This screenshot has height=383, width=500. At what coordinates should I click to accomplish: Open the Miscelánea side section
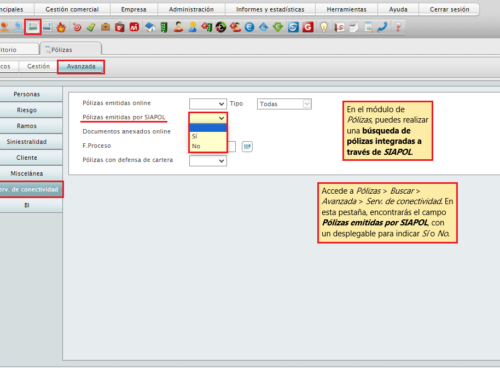pos(31,173)
